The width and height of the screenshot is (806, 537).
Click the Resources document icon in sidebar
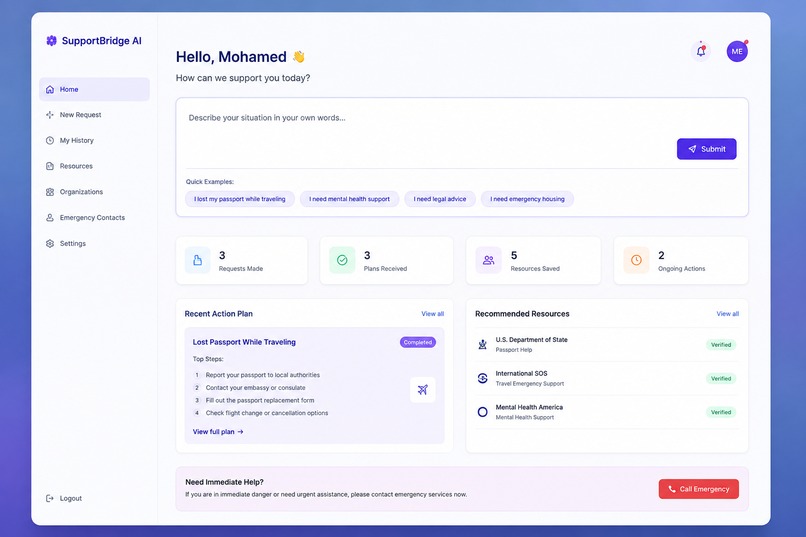coord(50,166)
